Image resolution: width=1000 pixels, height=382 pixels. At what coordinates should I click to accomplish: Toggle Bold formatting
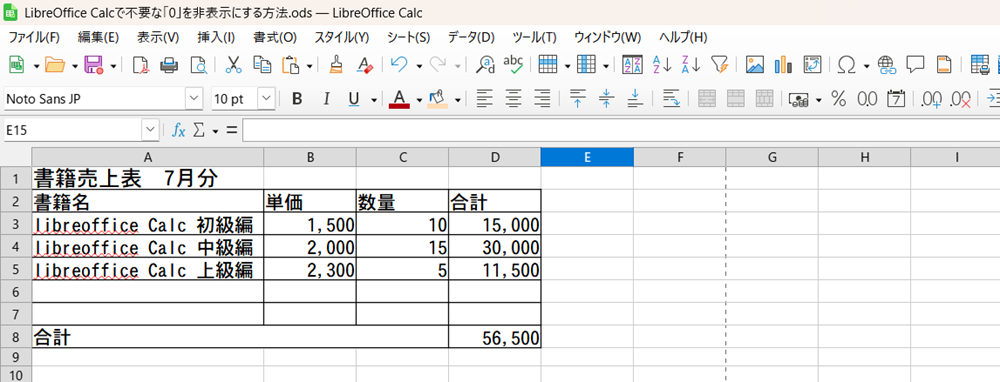pyautogui.click(x=297, y=99)
